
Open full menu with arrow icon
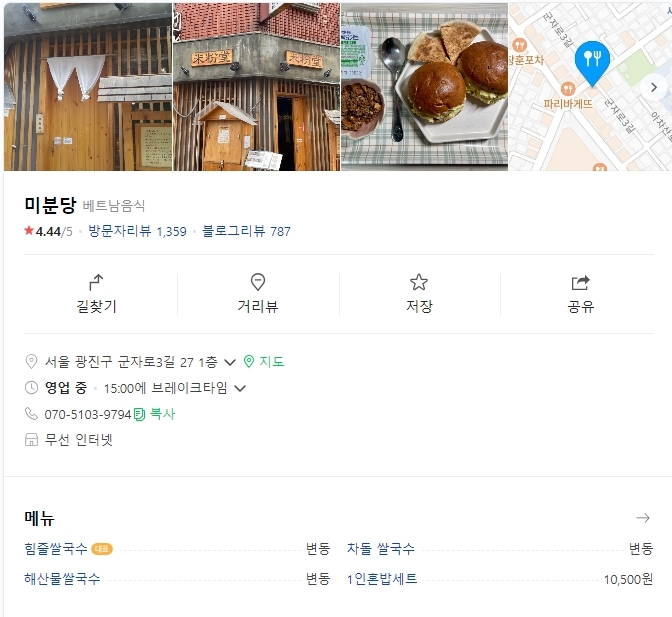tap(643, 518)
